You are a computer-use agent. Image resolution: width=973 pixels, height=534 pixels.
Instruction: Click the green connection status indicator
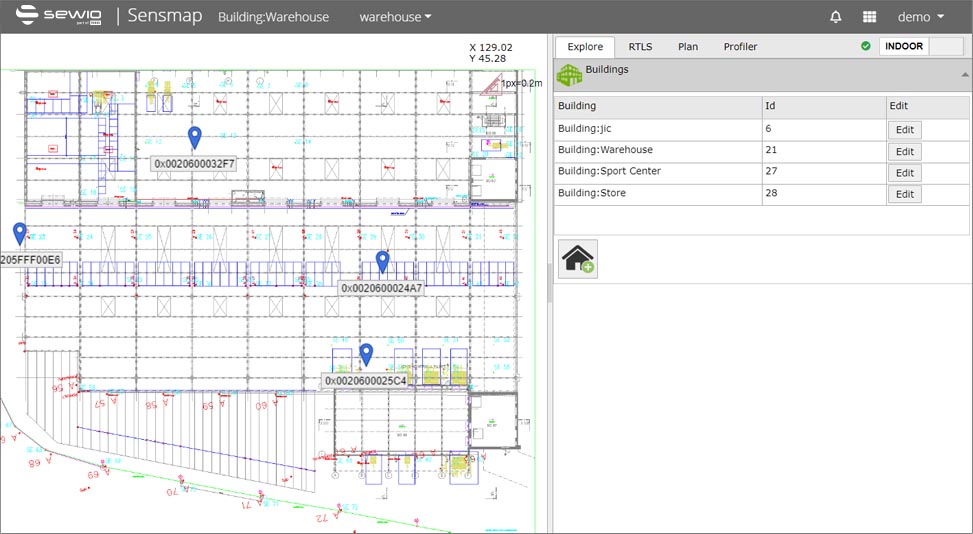coord(866,46)
